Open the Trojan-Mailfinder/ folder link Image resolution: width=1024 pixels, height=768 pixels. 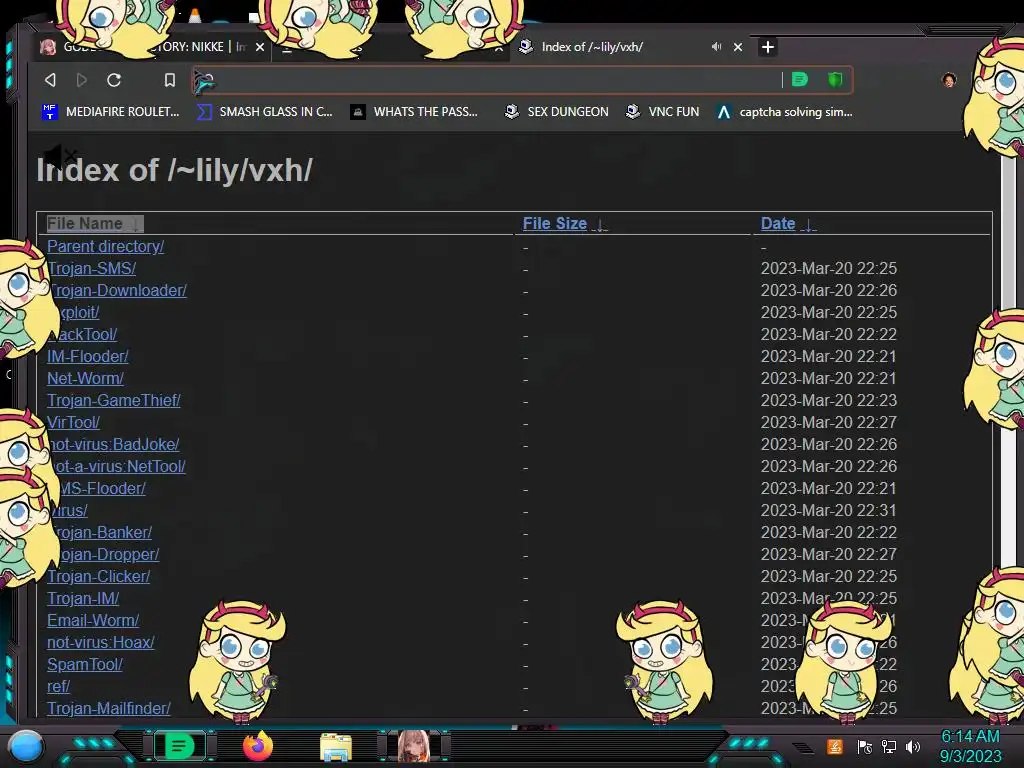108,709
